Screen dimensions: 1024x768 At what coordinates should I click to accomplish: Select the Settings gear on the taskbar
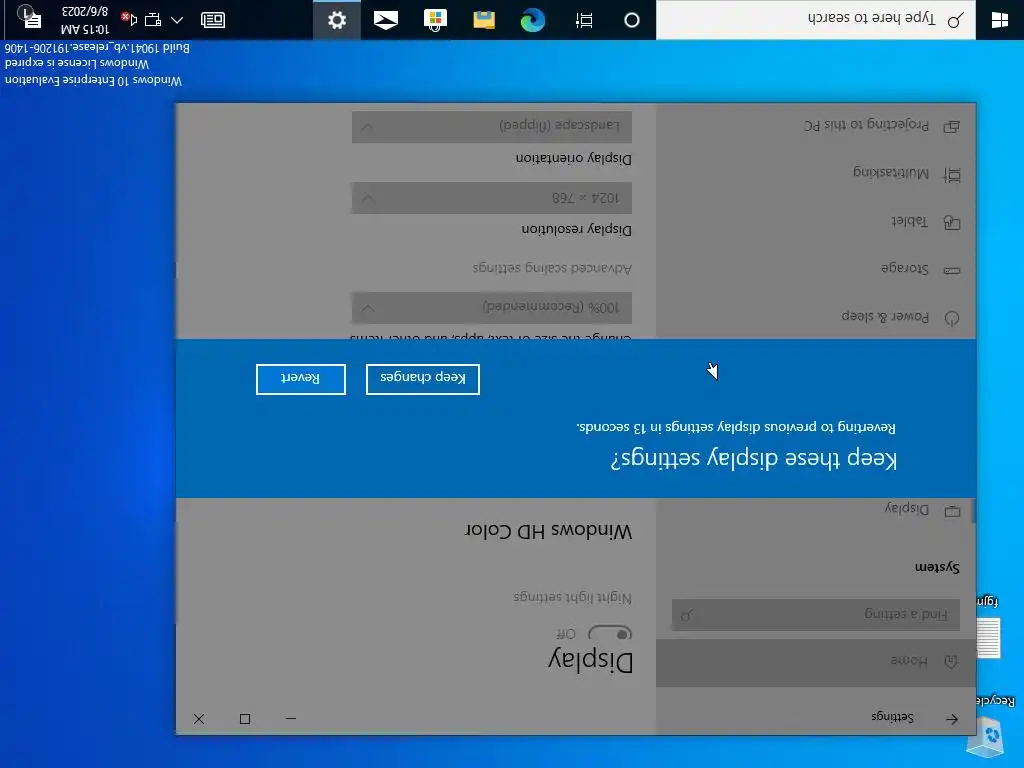click(337, 20)
